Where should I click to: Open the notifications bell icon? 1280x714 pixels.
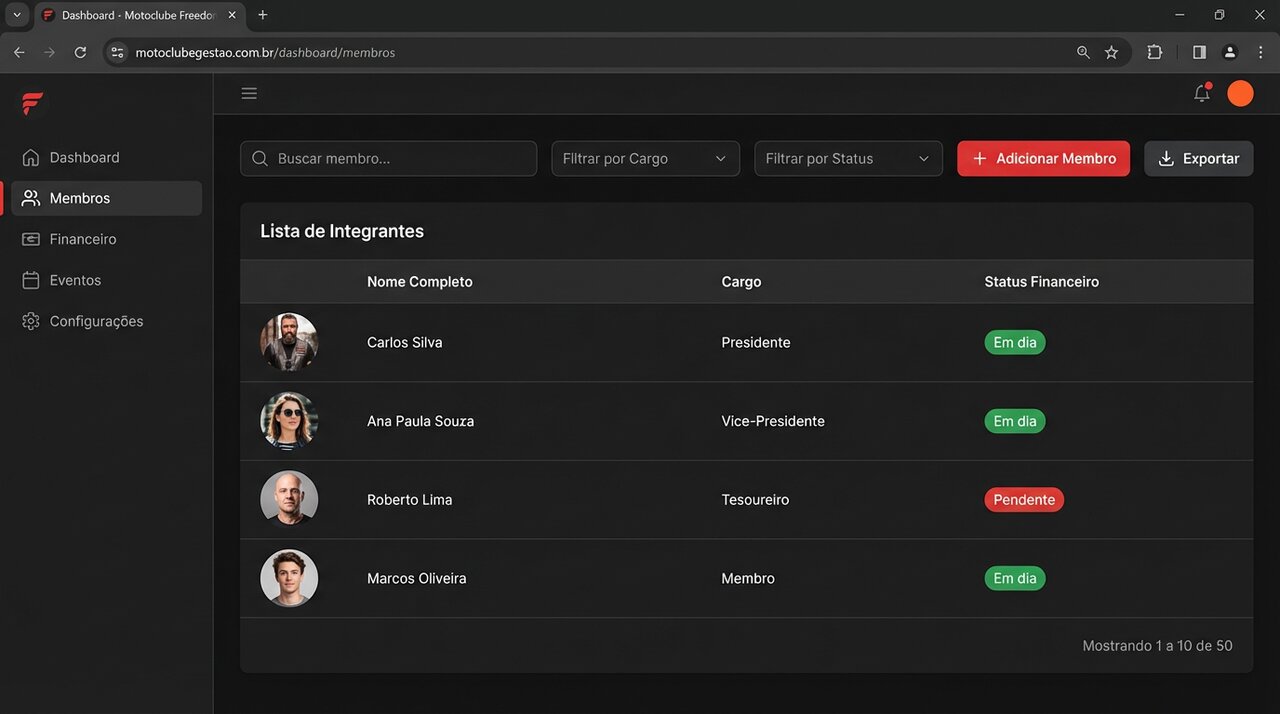(1202, 93)
